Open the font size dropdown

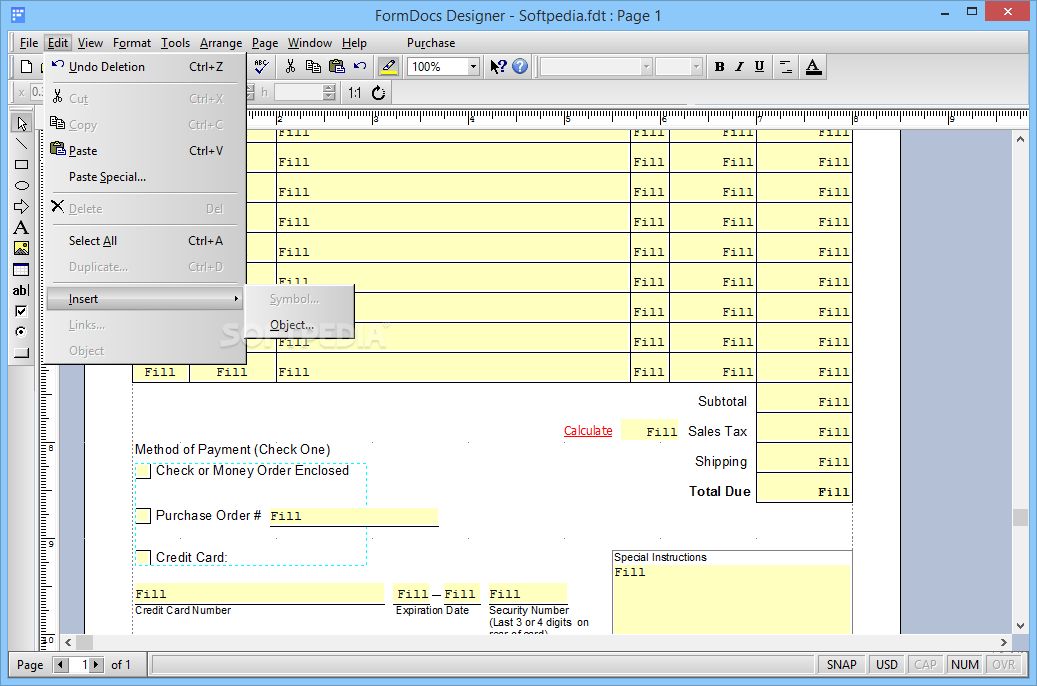click(696, 66)
